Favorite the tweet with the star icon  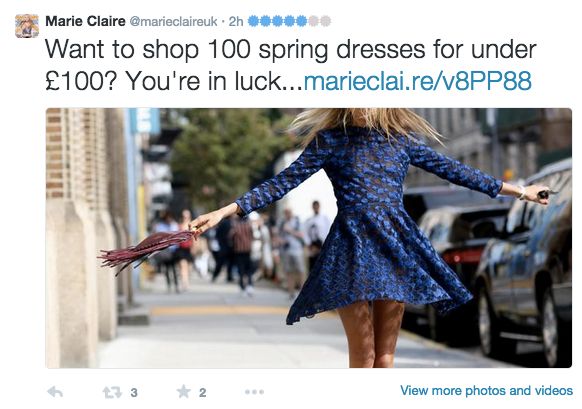tap(184, 392)
